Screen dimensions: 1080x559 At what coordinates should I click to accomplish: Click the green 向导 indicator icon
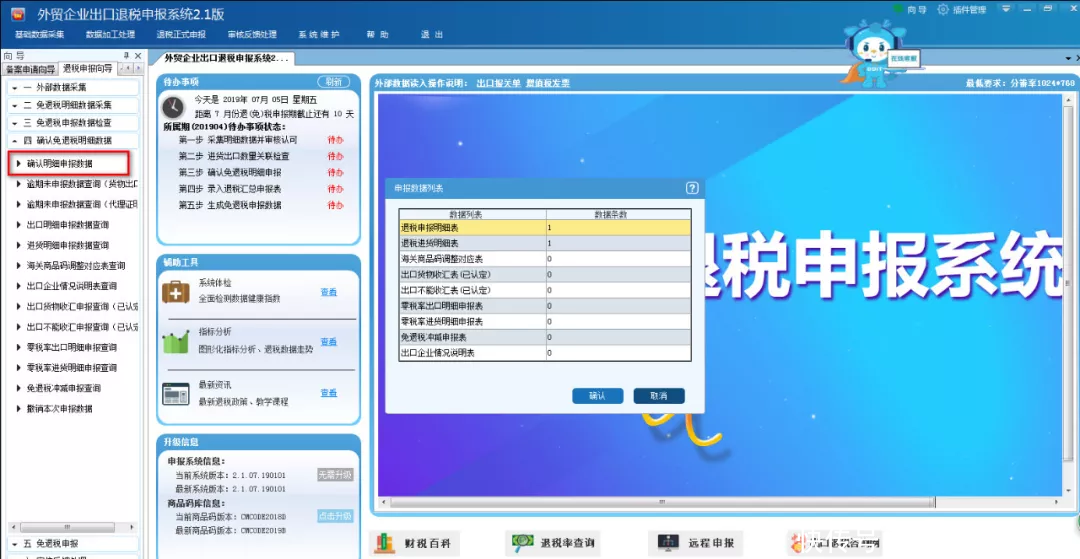point(898,9)
